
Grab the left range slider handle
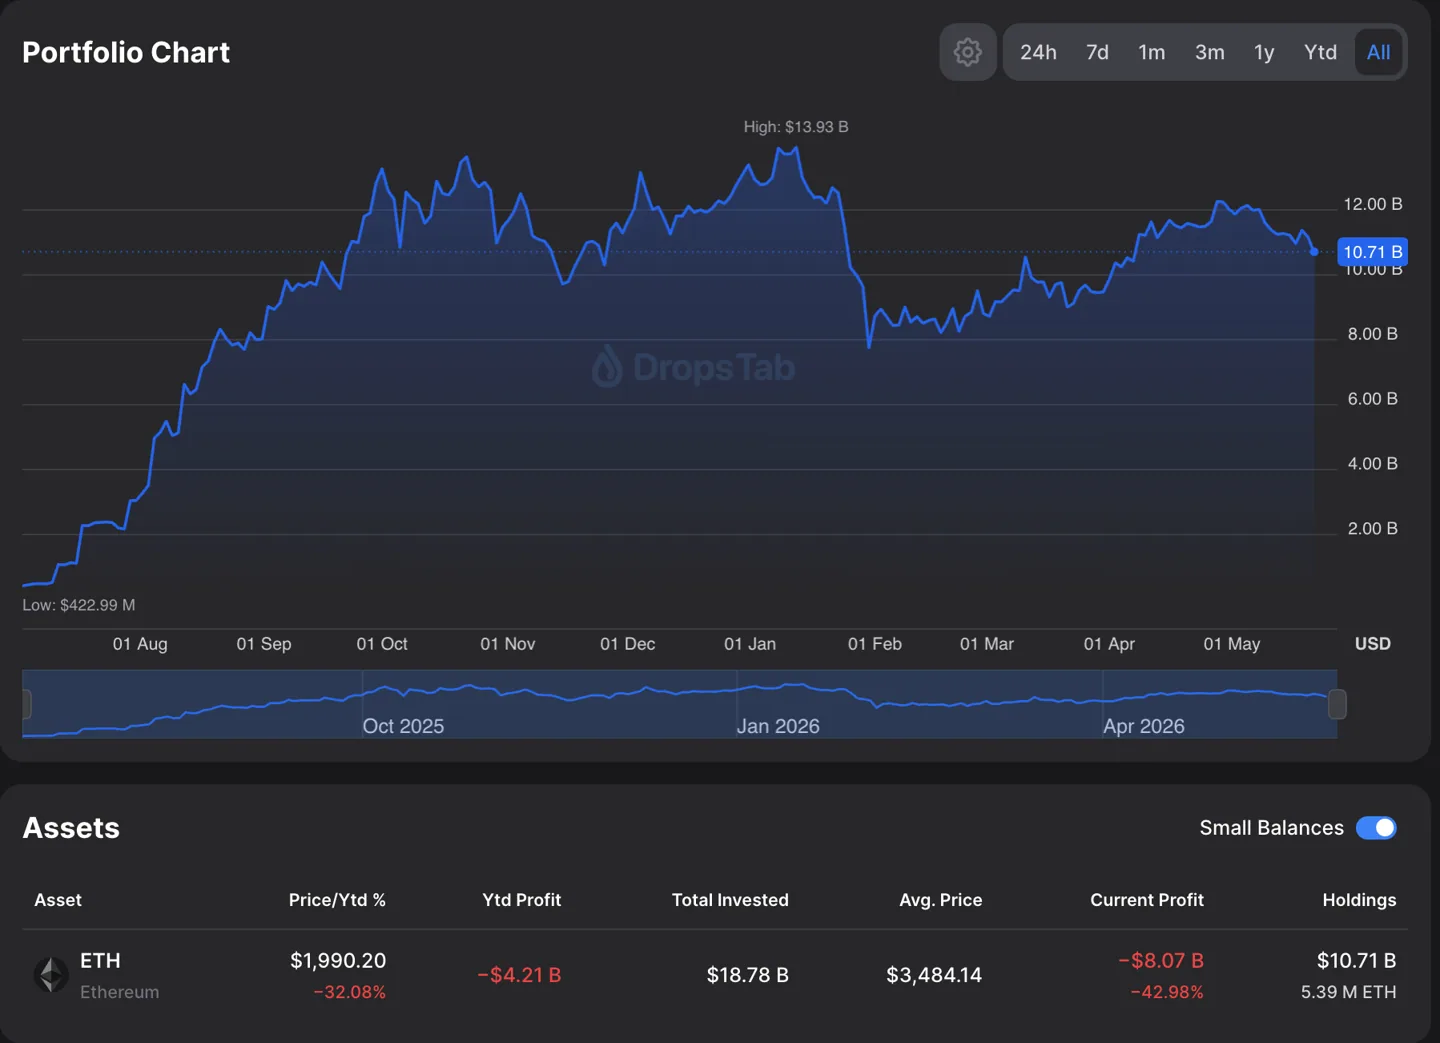coord(26,704)
